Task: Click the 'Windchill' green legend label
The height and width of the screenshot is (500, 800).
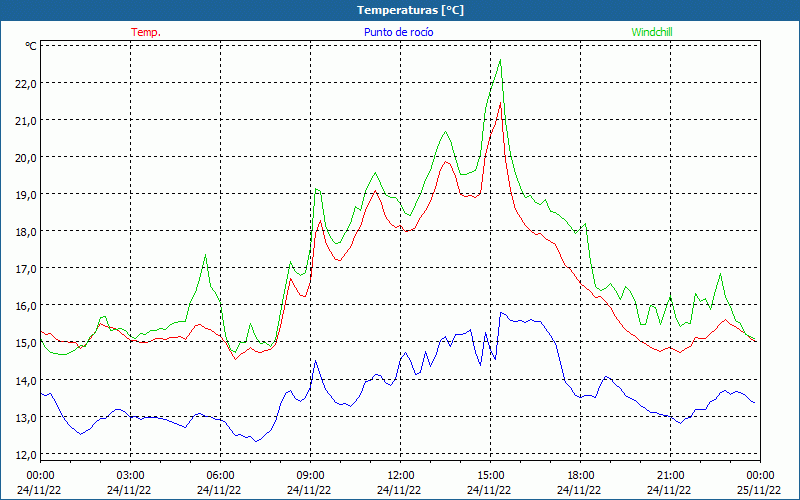Action: pos(652,32)
